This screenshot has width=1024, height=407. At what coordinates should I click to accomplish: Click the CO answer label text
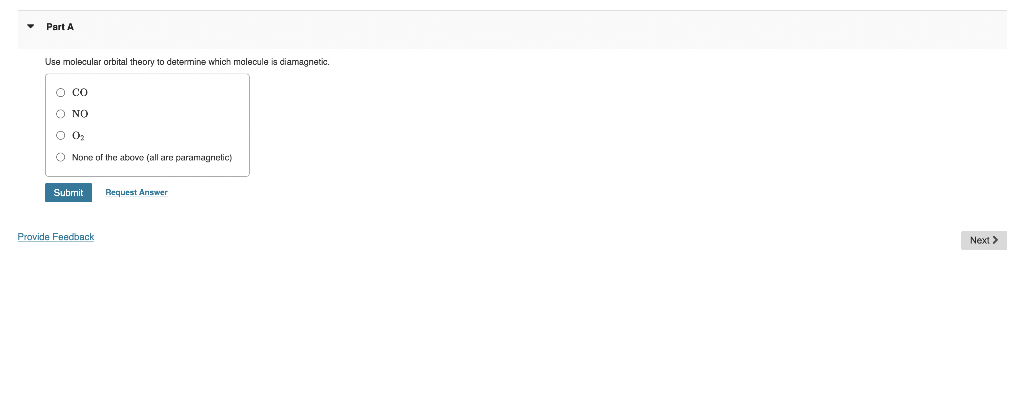pyautogui.click(x=80, y=92)
